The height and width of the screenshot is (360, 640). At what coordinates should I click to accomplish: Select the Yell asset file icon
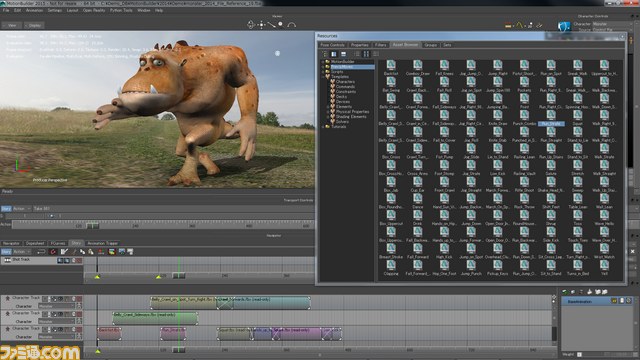pyautogui.click(x=604, y=264)
